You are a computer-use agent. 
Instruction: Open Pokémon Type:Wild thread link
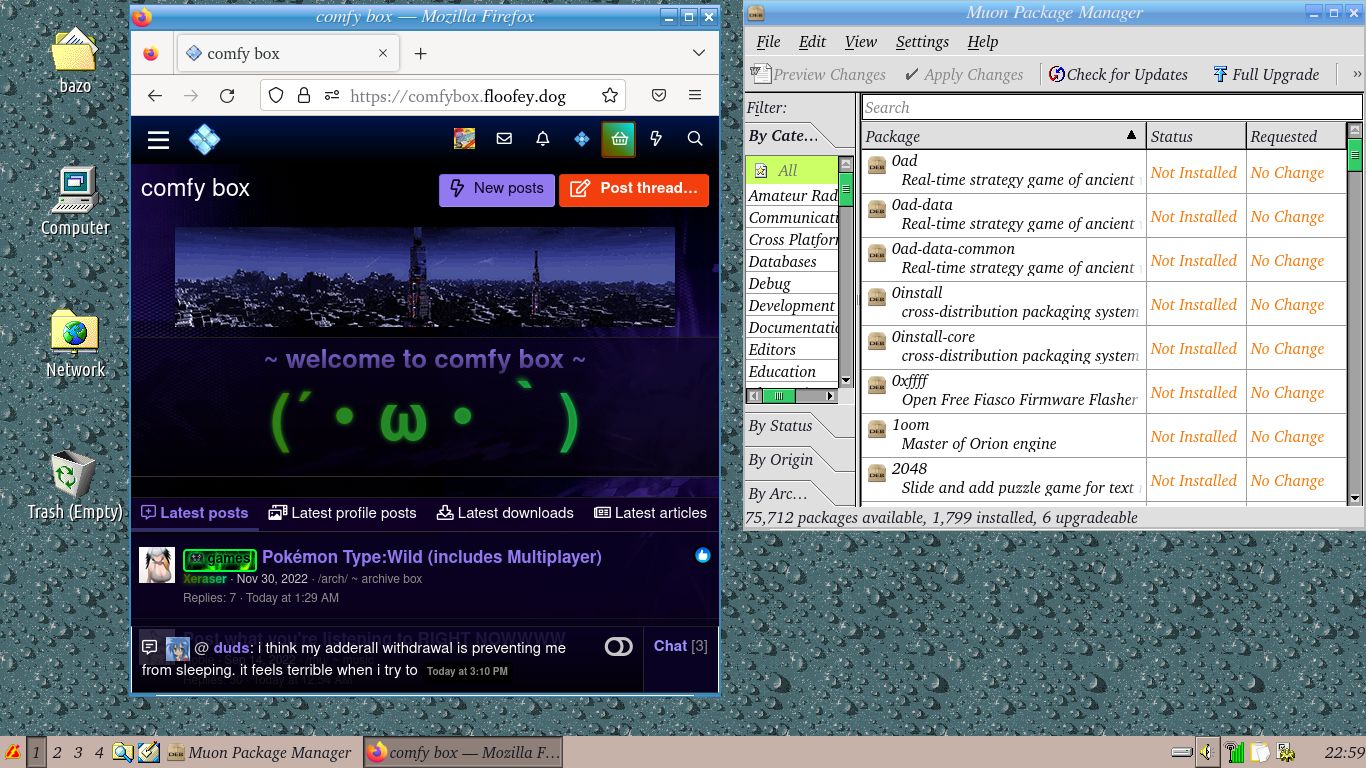click(432, 557)
